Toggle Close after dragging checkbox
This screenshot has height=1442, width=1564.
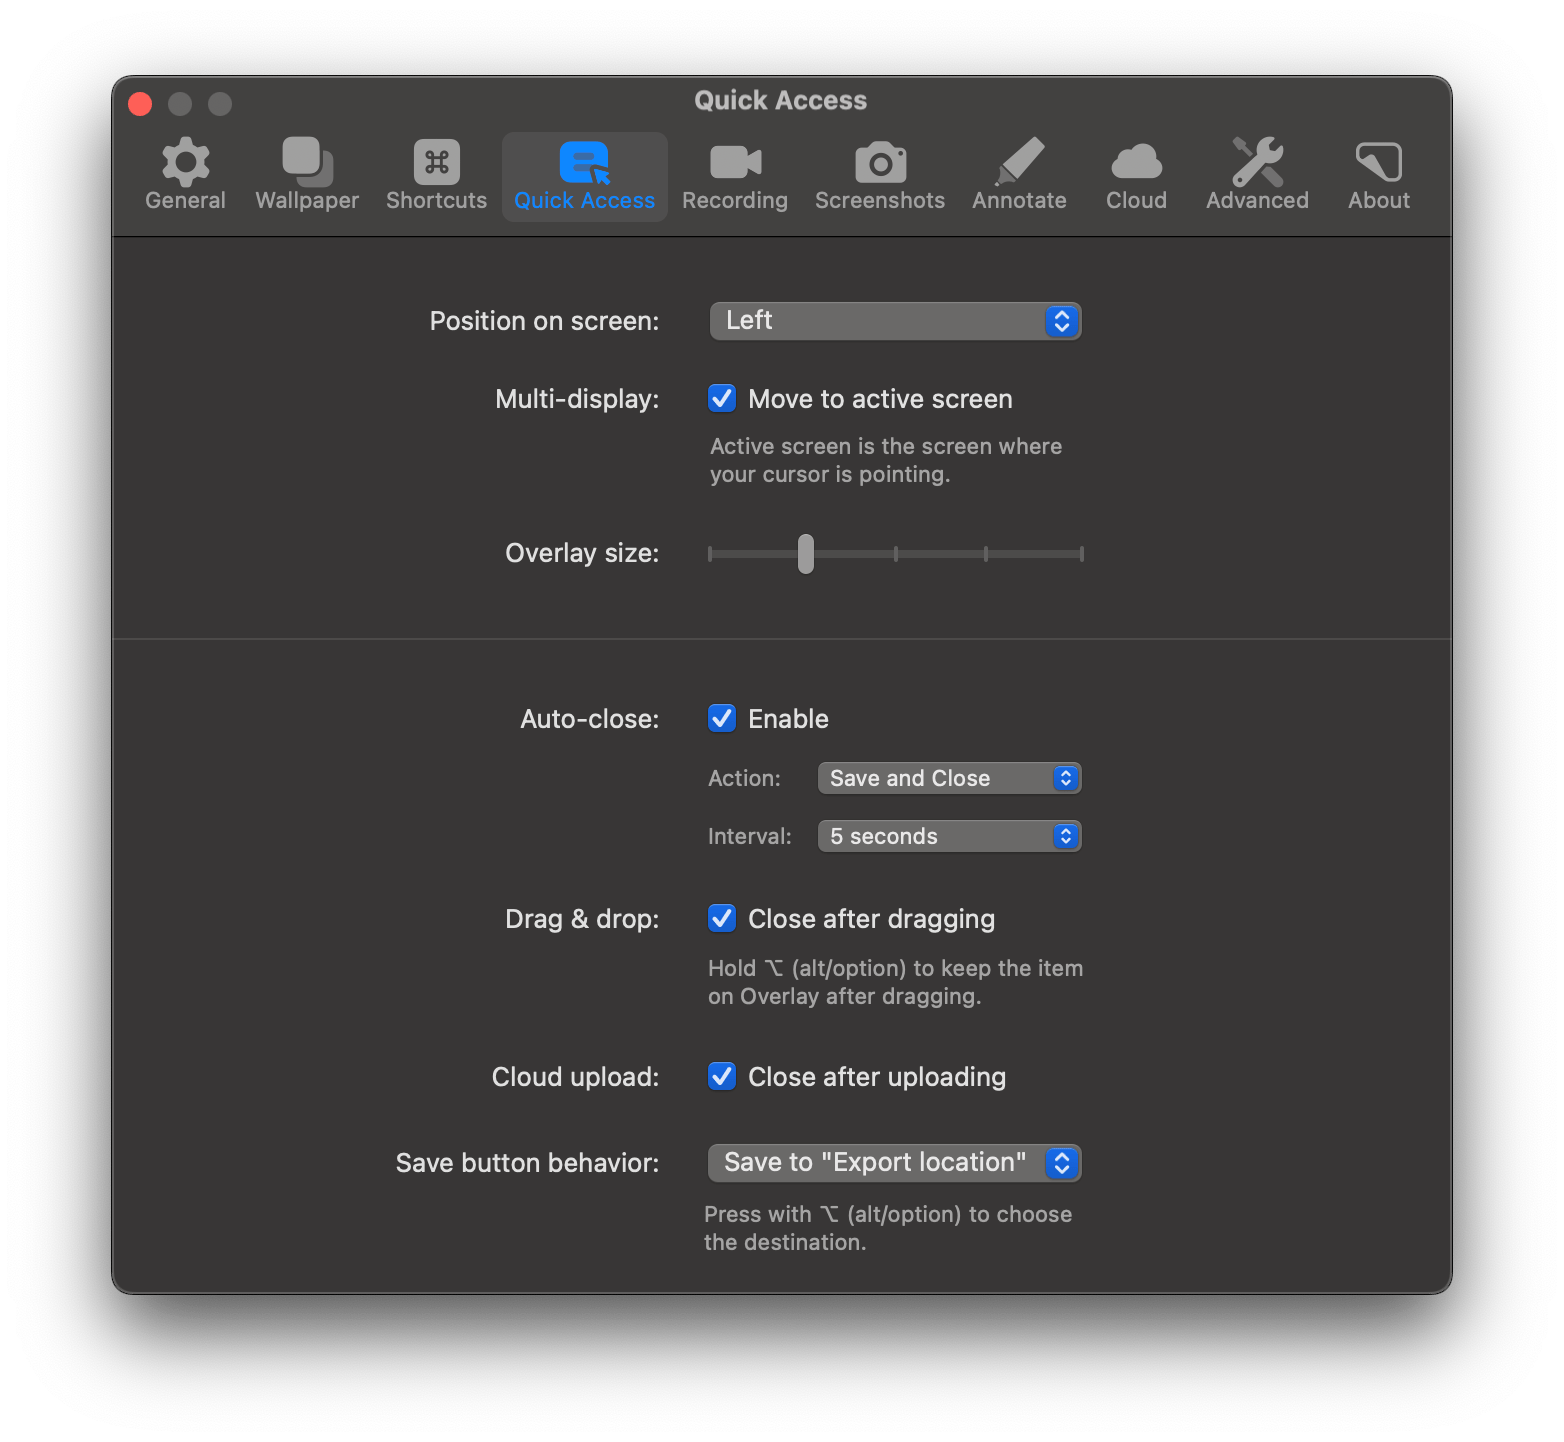coord(722,919)
